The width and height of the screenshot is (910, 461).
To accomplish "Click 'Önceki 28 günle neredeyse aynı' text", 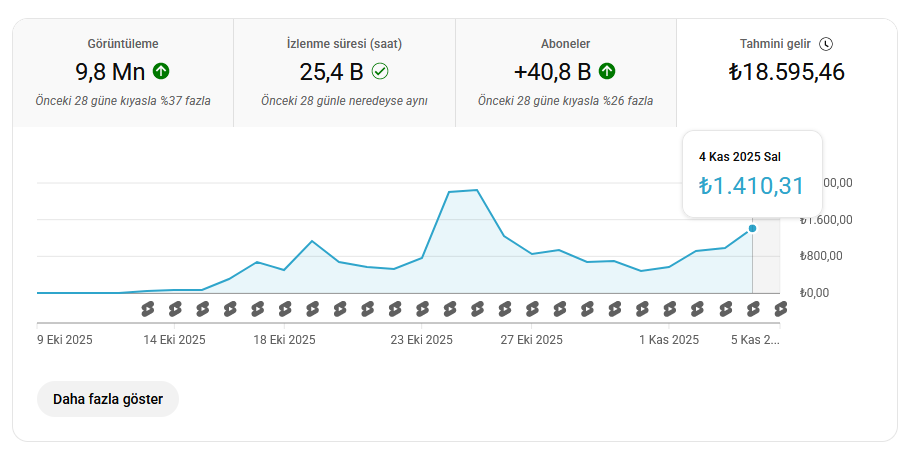I will (344, 101).
